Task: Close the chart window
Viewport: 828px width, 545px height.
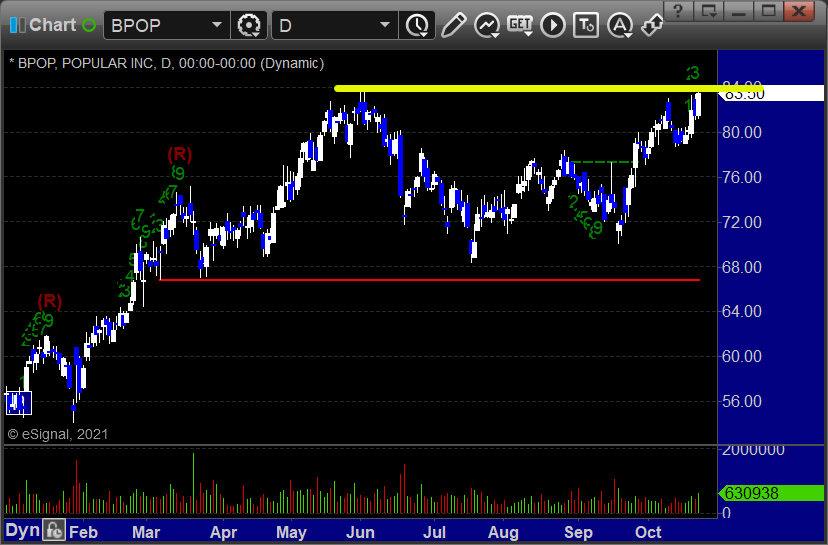Action: (x=799, y=10)
